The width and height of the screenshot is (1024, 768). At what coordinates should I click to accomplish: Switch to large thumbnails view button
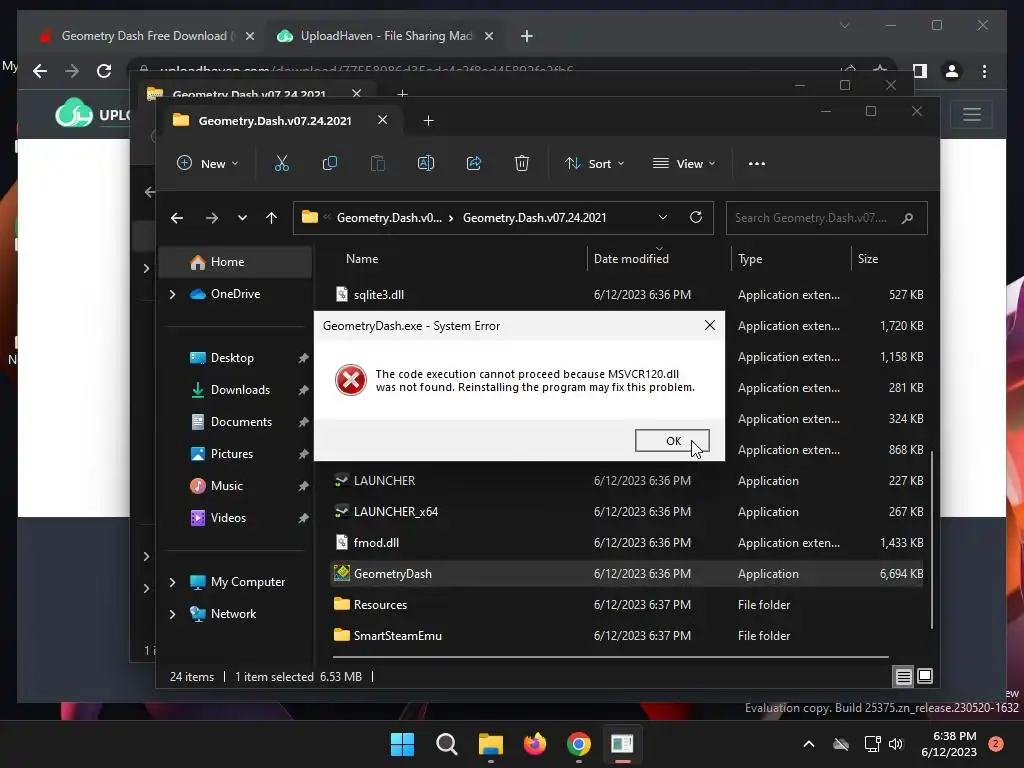point(925,676)
